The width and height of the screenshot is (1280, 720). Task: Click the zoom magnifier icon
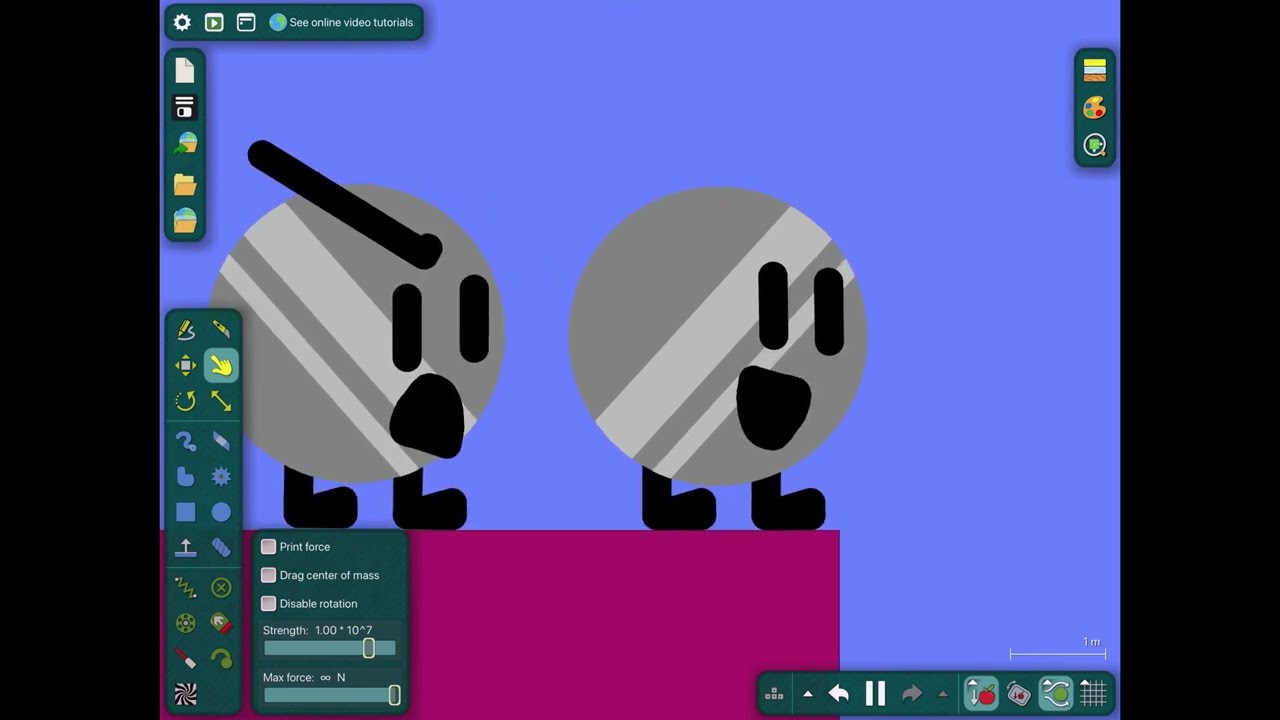[x=1095, y=146]
